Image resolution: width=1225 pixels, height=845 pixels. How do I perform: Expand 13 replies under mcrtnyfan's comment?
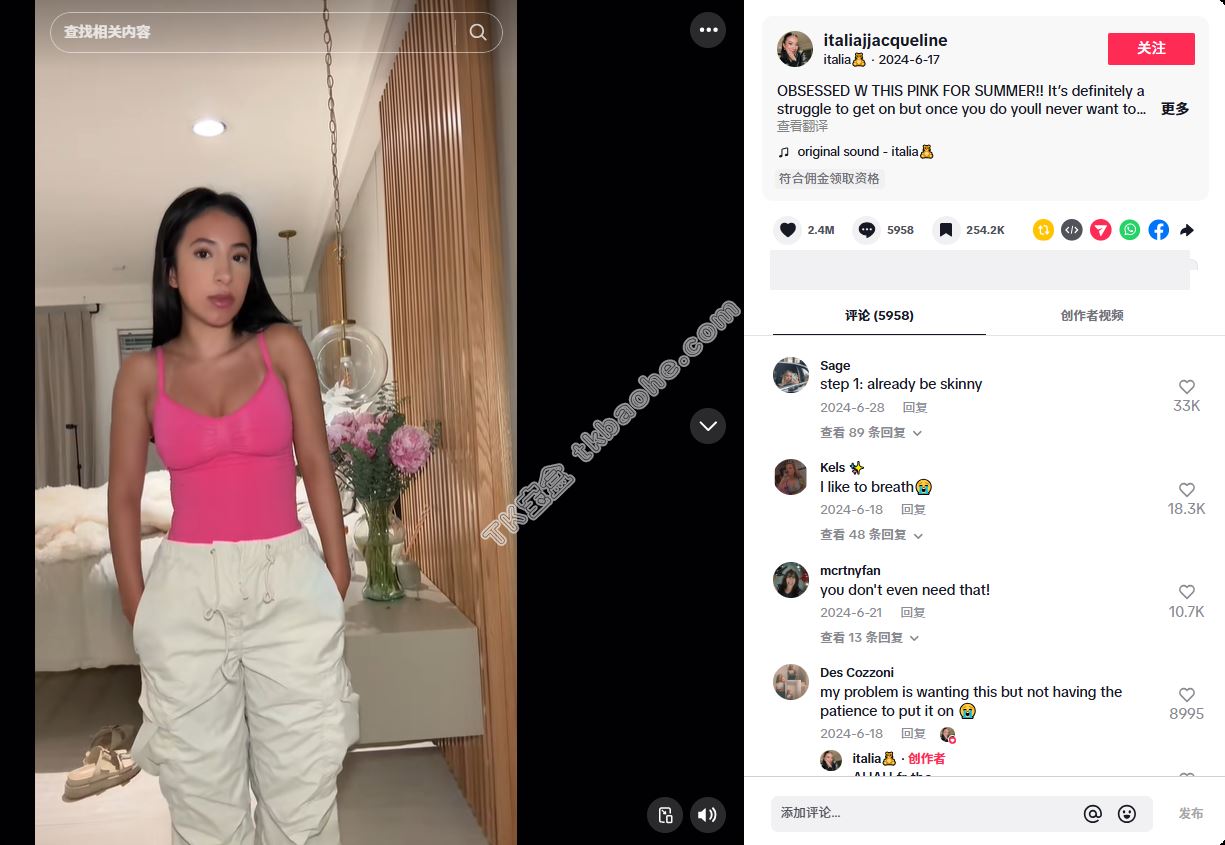871,638
